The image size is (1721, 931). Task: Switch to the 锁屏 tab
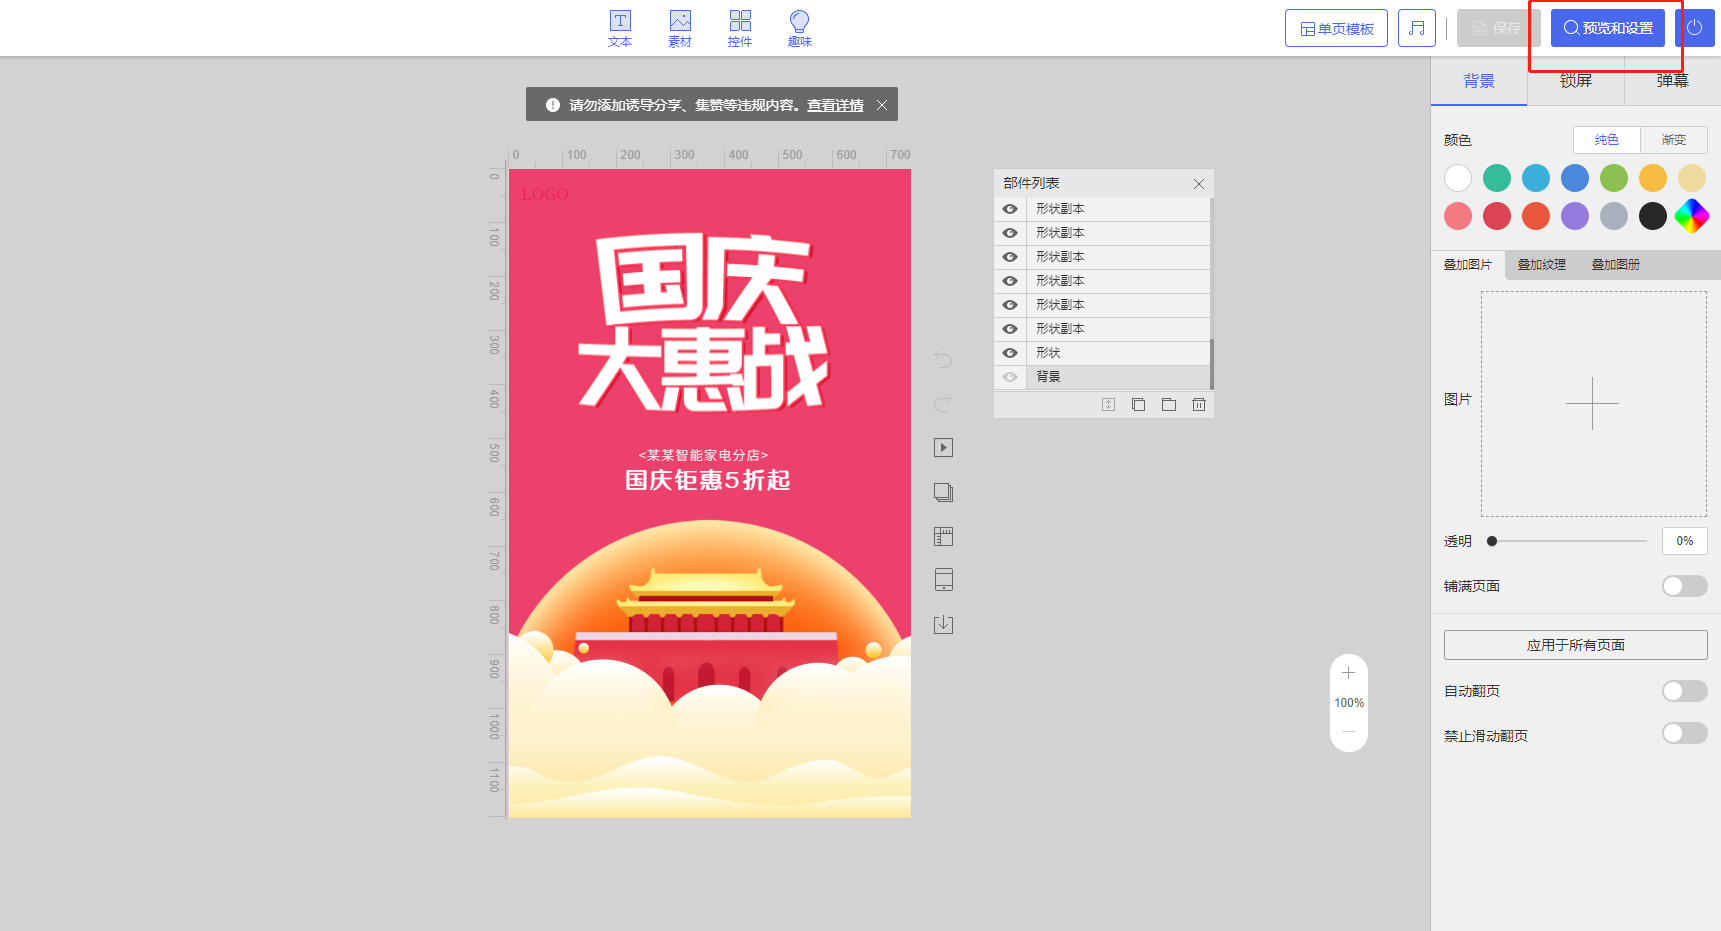(x=1575, y=81)
